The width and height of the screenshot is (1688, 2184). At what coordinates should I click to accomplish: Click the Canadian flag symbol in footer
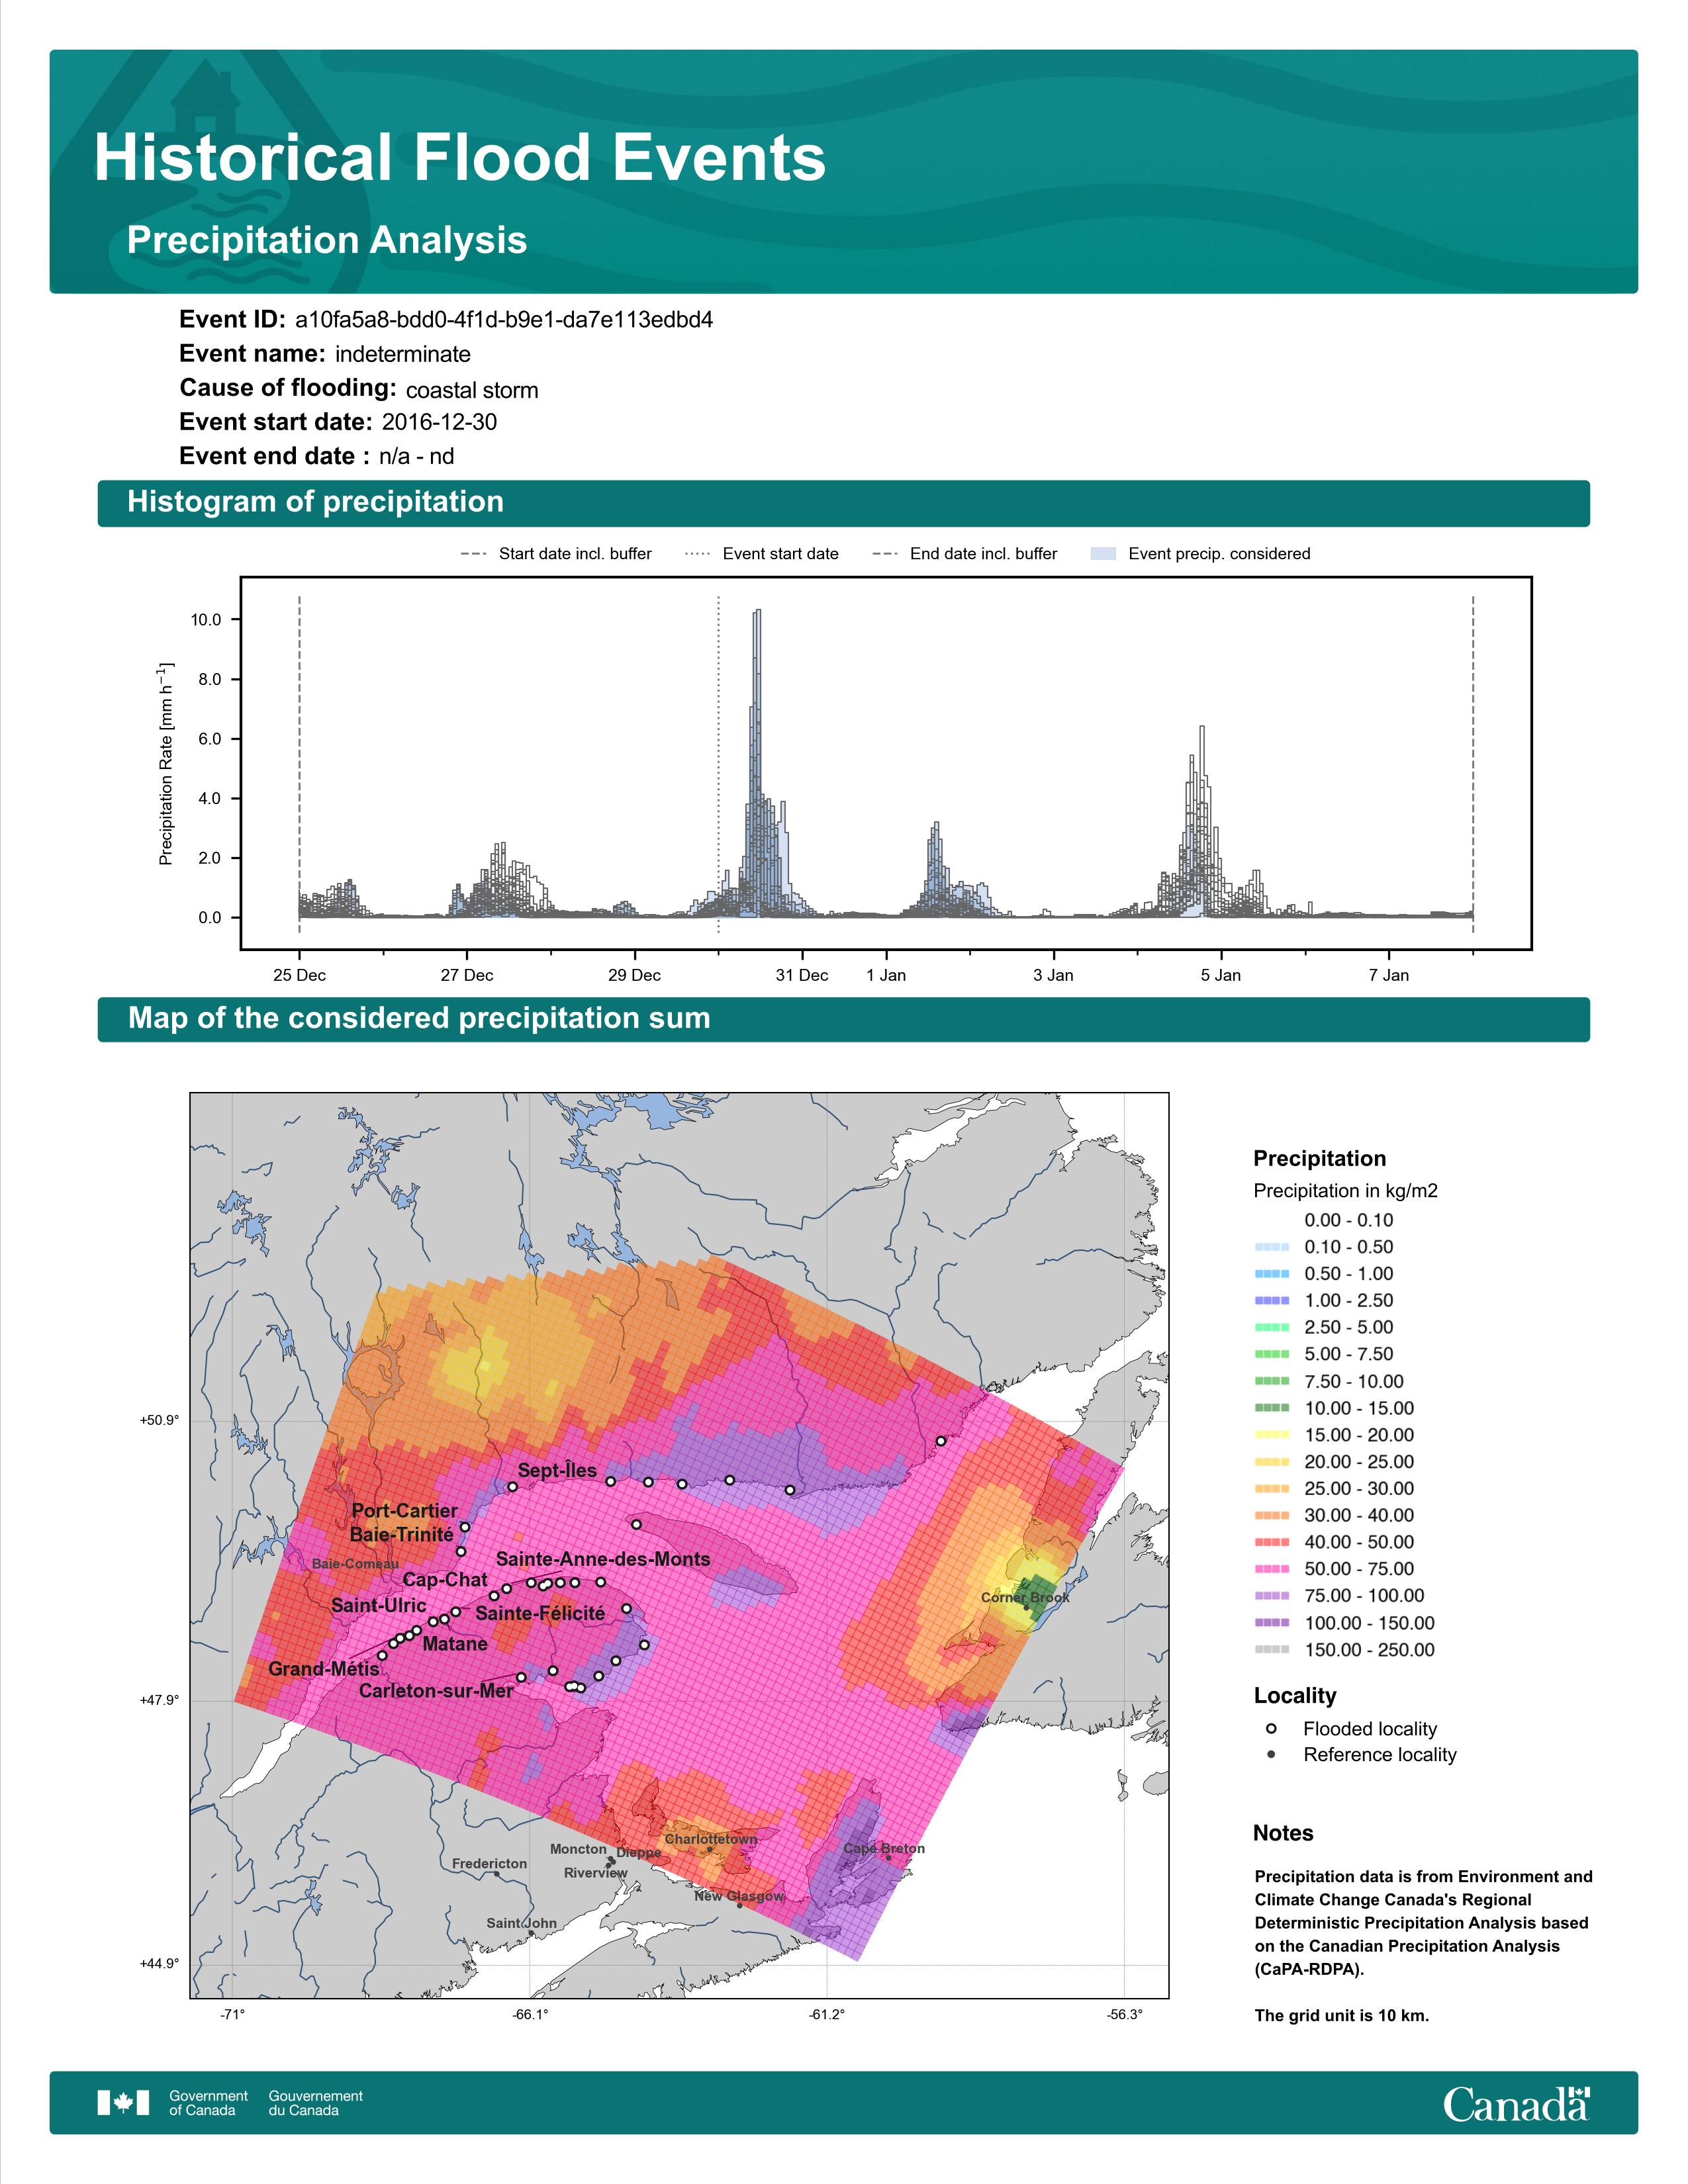[123, 2103]
